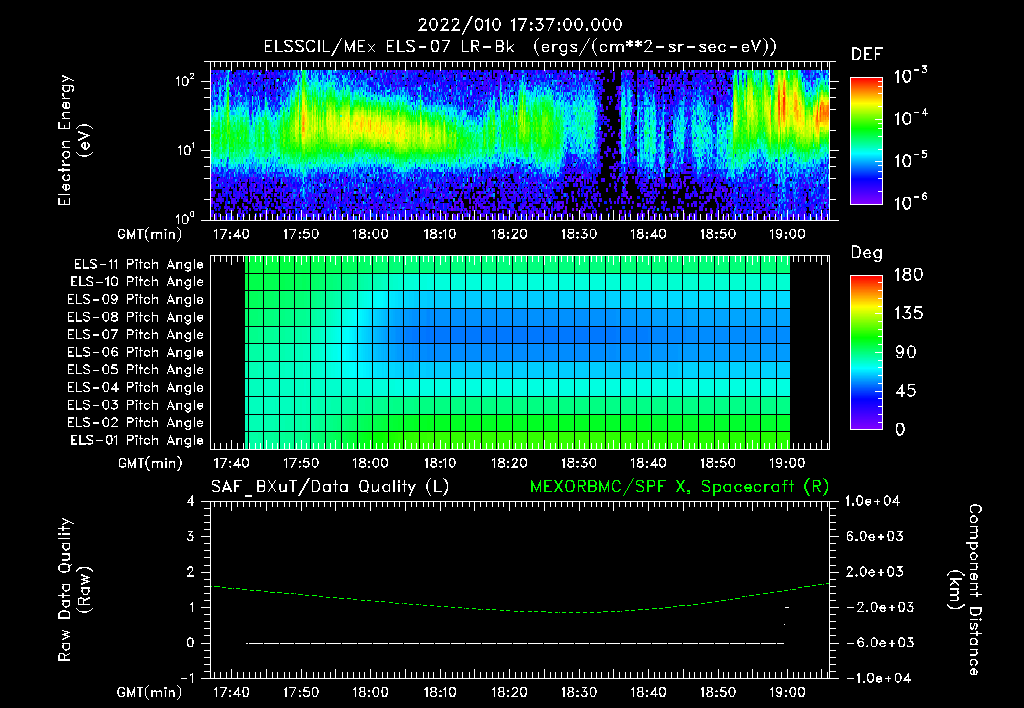Click inside the pitch angle grid panel
1024x708 pixels.
(520, 352)
